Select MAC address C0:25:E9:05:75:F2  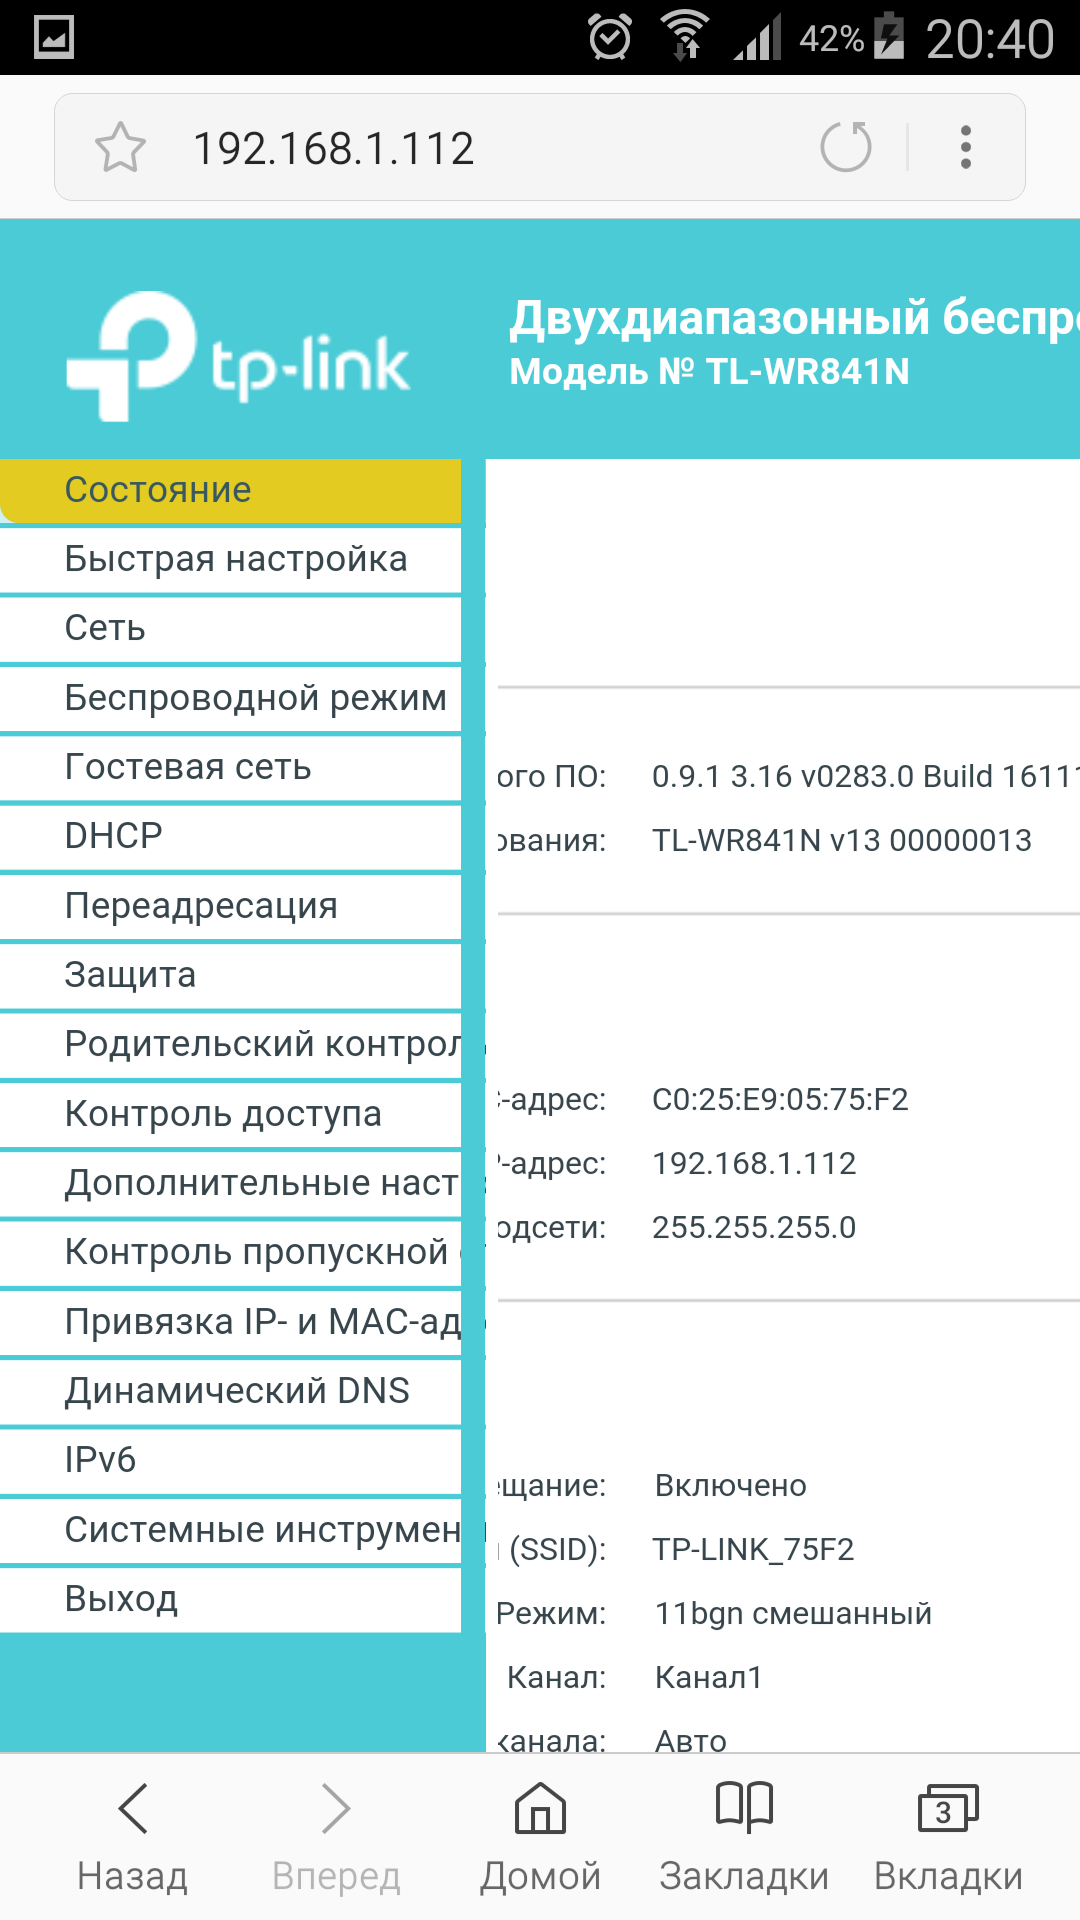(x=780, y=1099)
